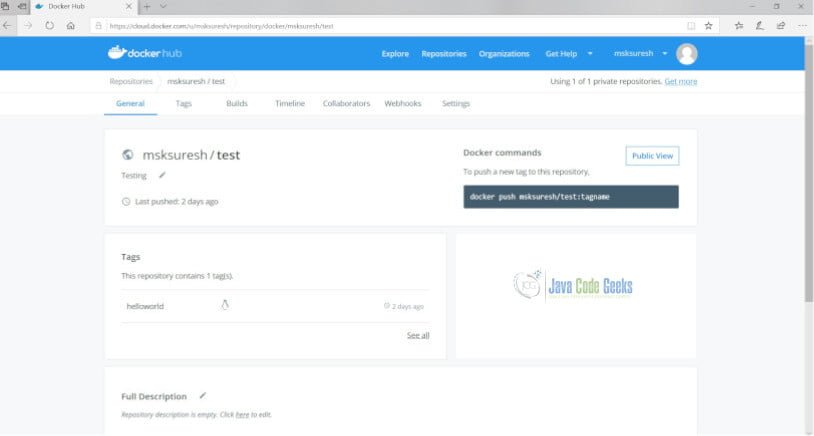The height and width of the screenshot is (436, 814).
Task: Click the helloworld tag name
Action: coord(145,306)
